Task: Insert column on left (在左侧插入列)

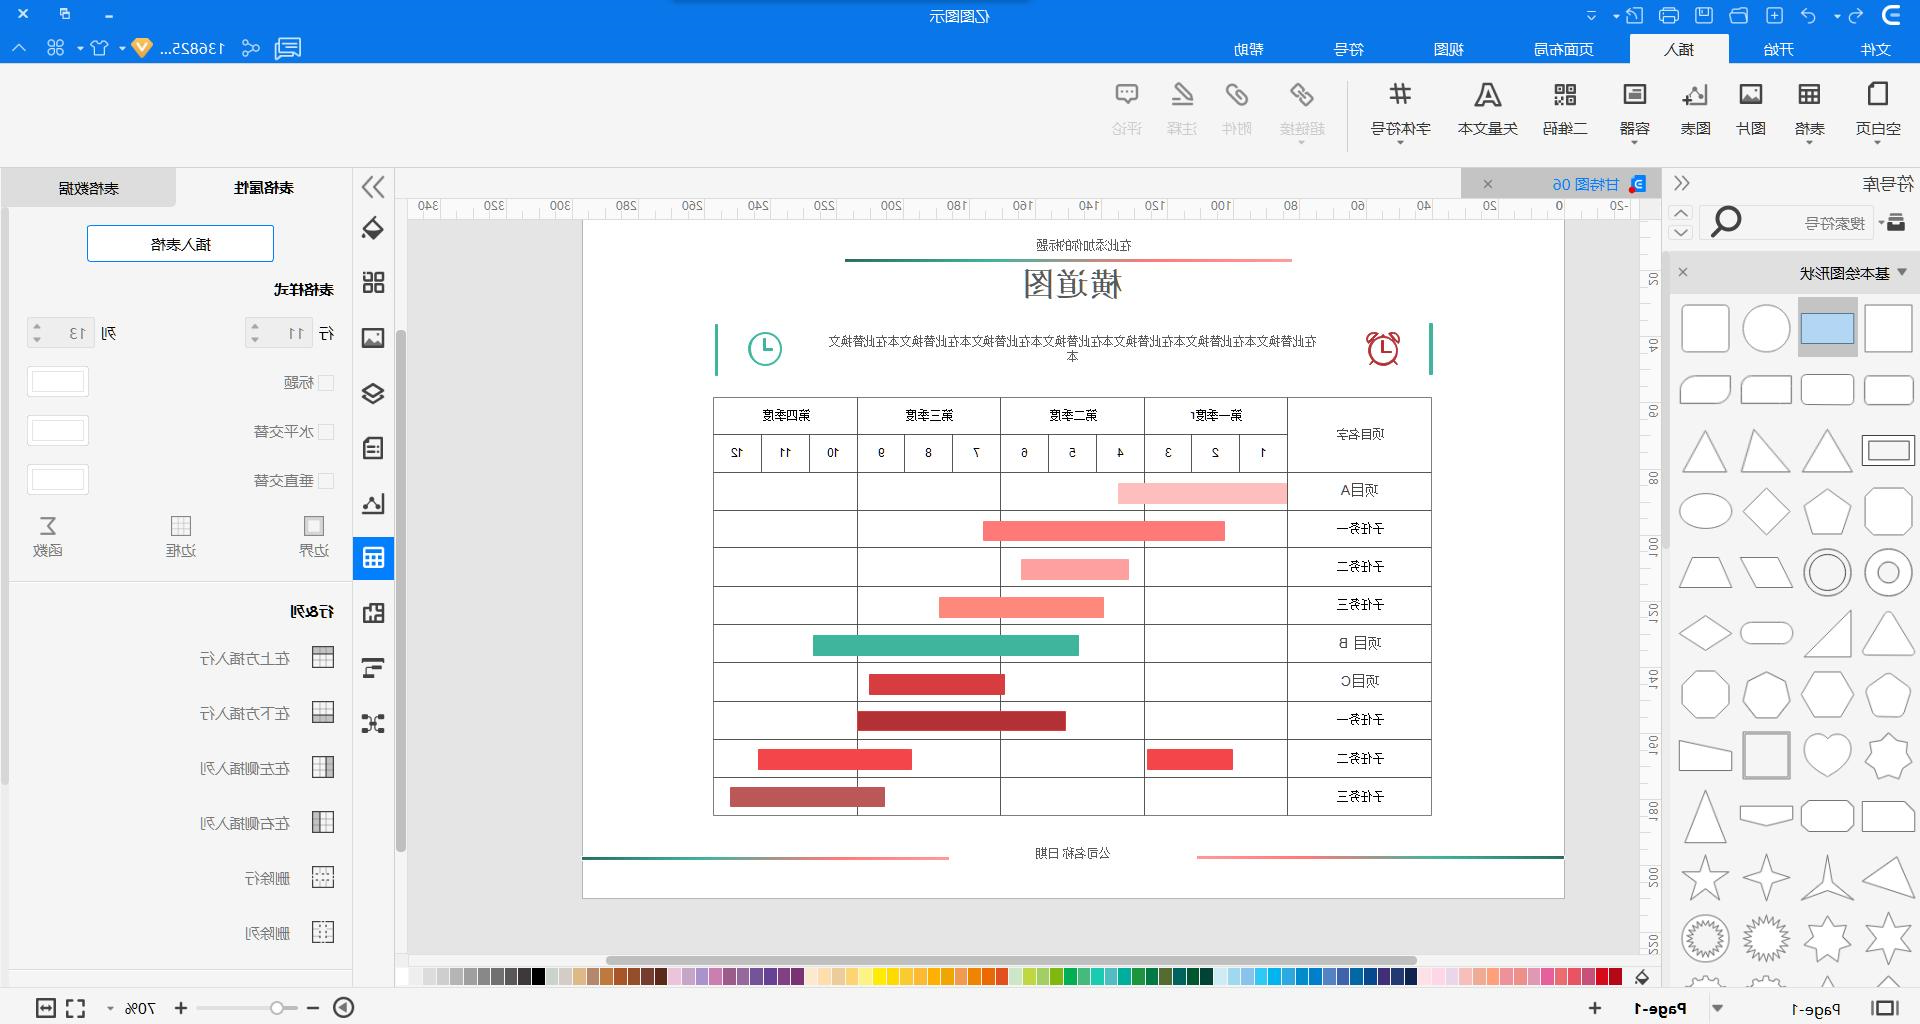Action: [x=266, y=768]
